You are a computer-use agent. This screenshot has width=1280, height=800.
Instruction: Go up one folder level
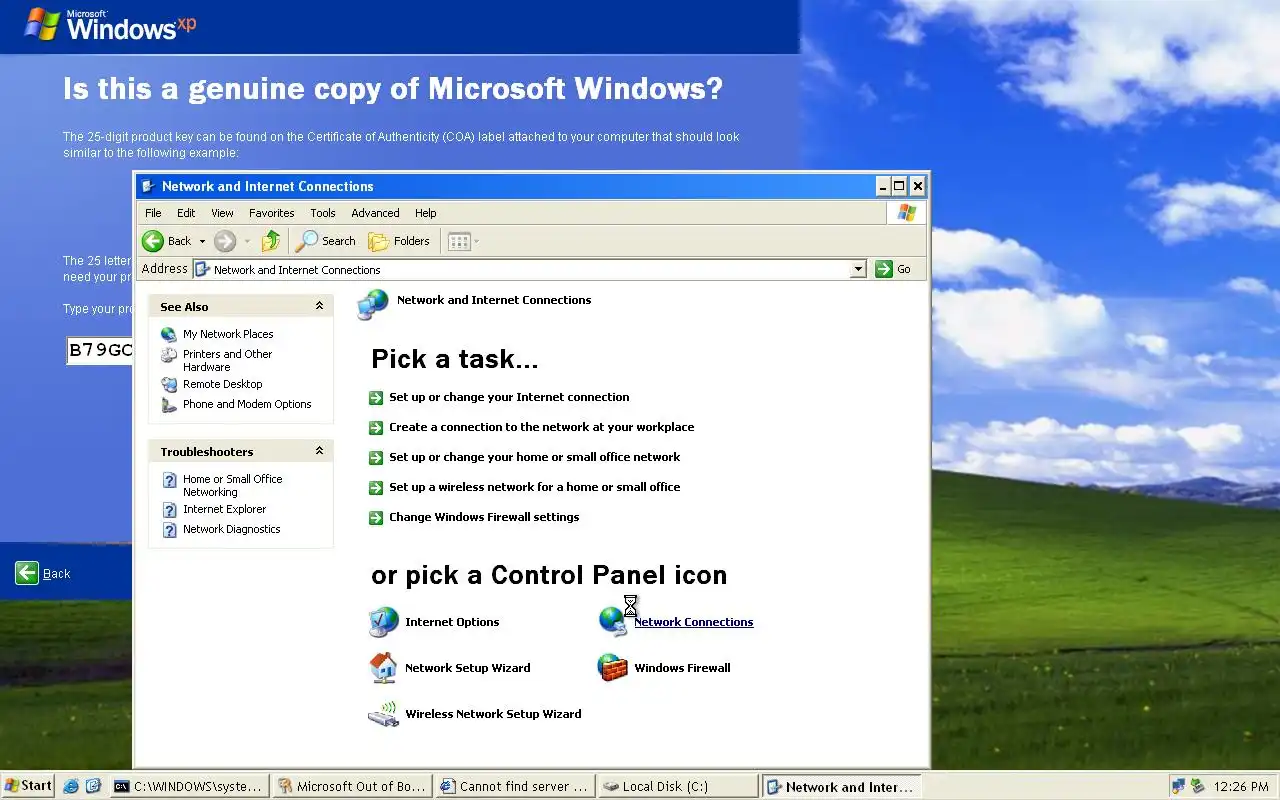click(x=271, y=241)
